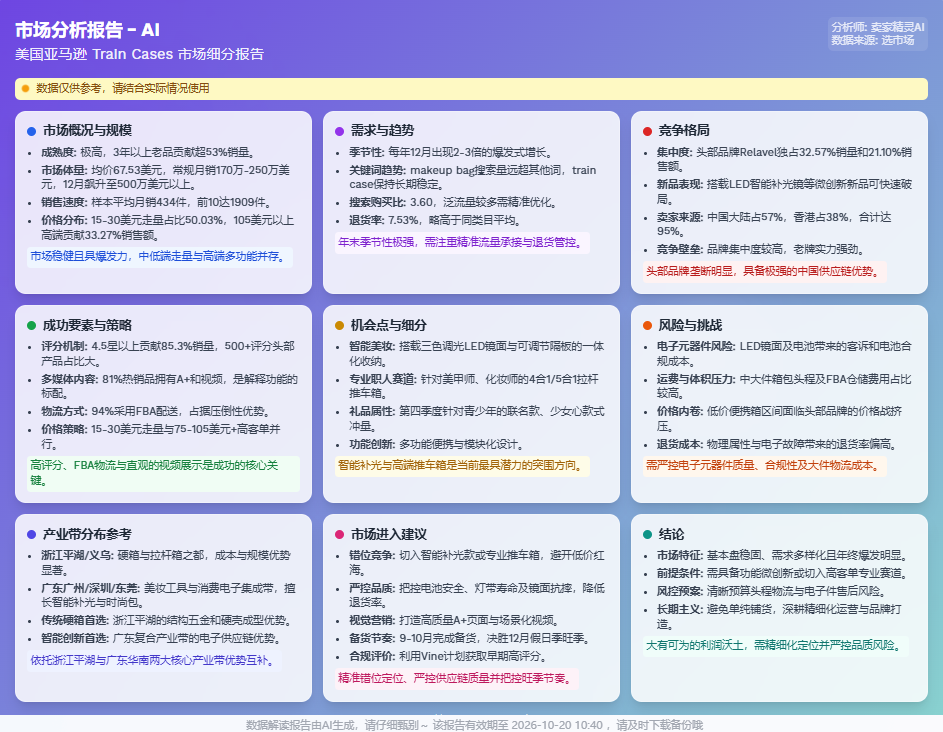This screenshot has width=943, height=732.
Task: Click the 价格分布 bullet with 50.03%
Action: pos(168,228)
